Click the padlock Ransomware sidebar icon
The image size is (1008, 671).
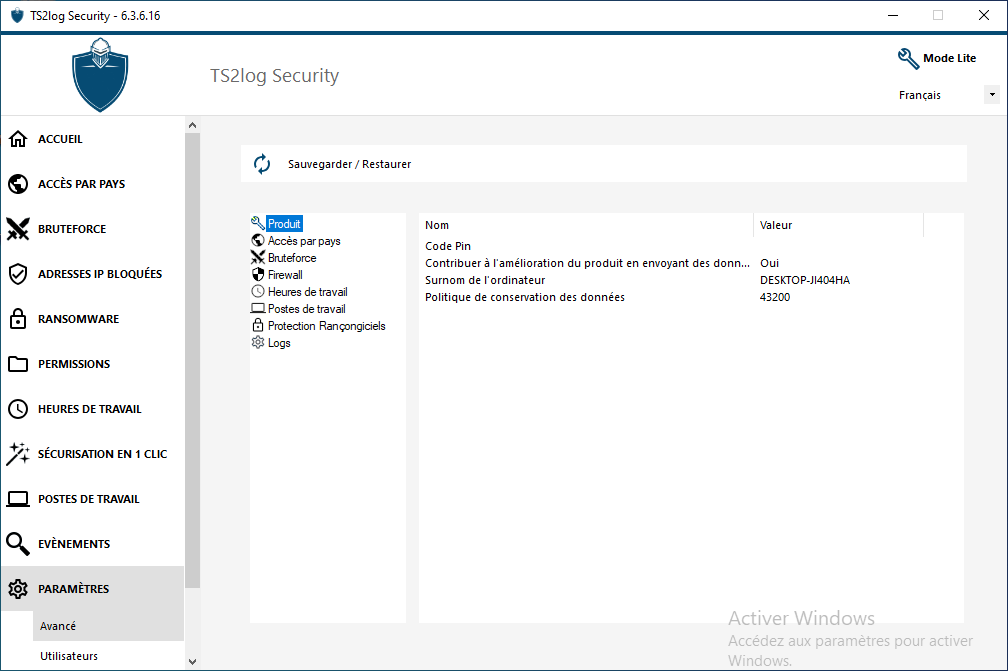tap(18, 319)
